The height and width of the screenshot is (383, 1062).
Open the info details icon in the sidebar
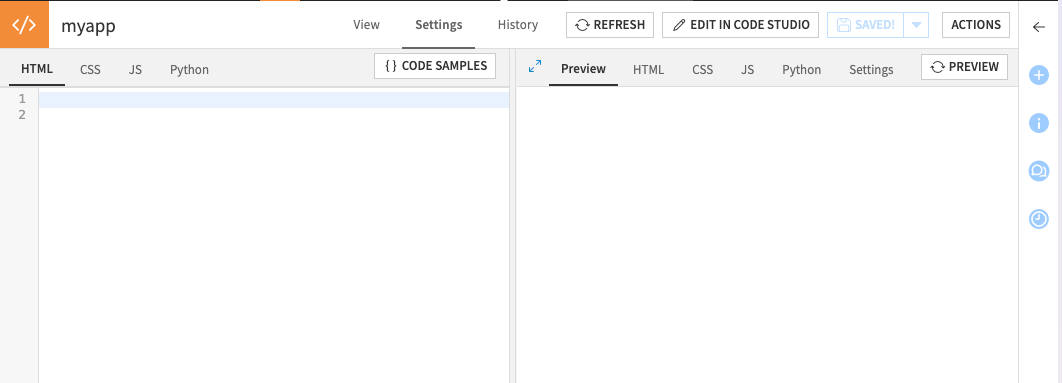coord(1039,123)
